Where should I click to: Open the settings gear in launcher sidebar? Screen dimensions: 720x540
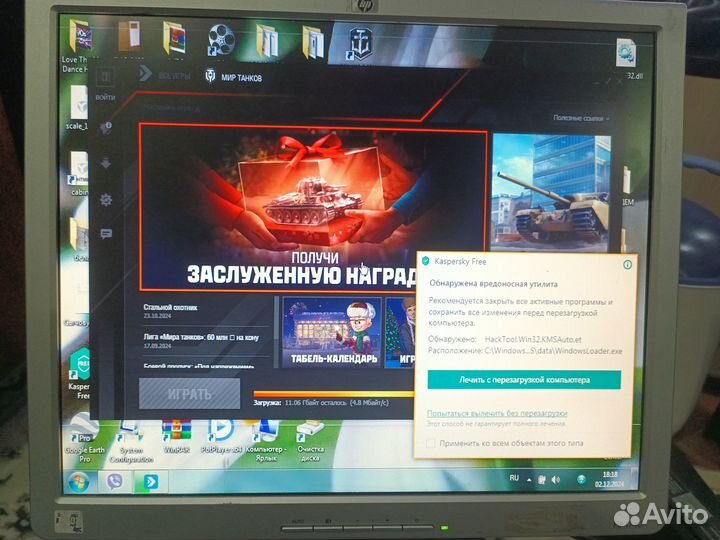[x=106, y=199]
